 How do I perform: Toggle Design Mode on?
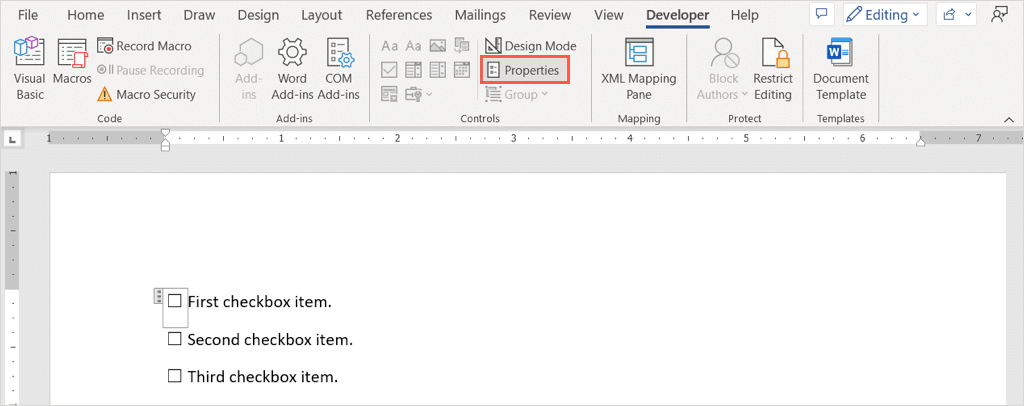(x=531, y=46)
